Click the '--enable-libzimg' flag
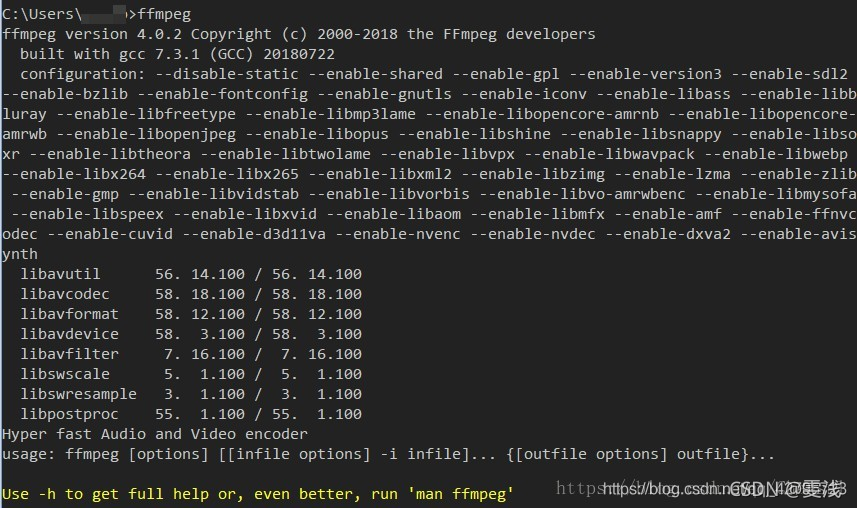This screenshot has width=857, height=508. tap(533, 174)
